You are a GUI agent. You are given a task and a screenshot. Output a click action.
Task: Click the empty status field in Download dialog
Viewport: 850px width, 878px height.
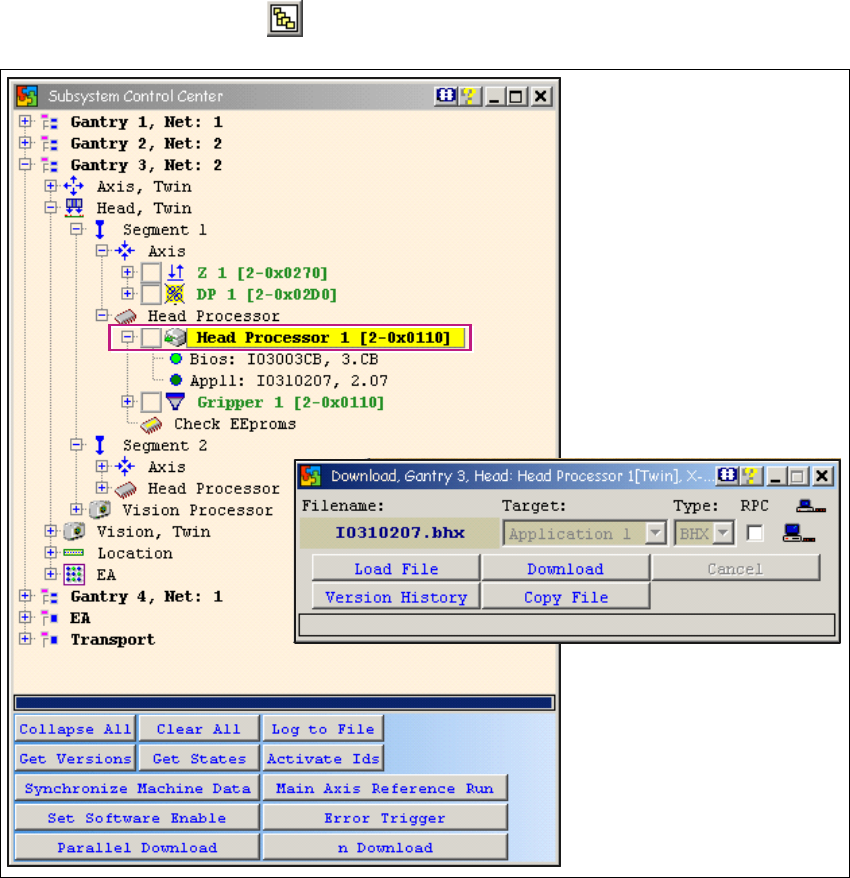(567, 624)
